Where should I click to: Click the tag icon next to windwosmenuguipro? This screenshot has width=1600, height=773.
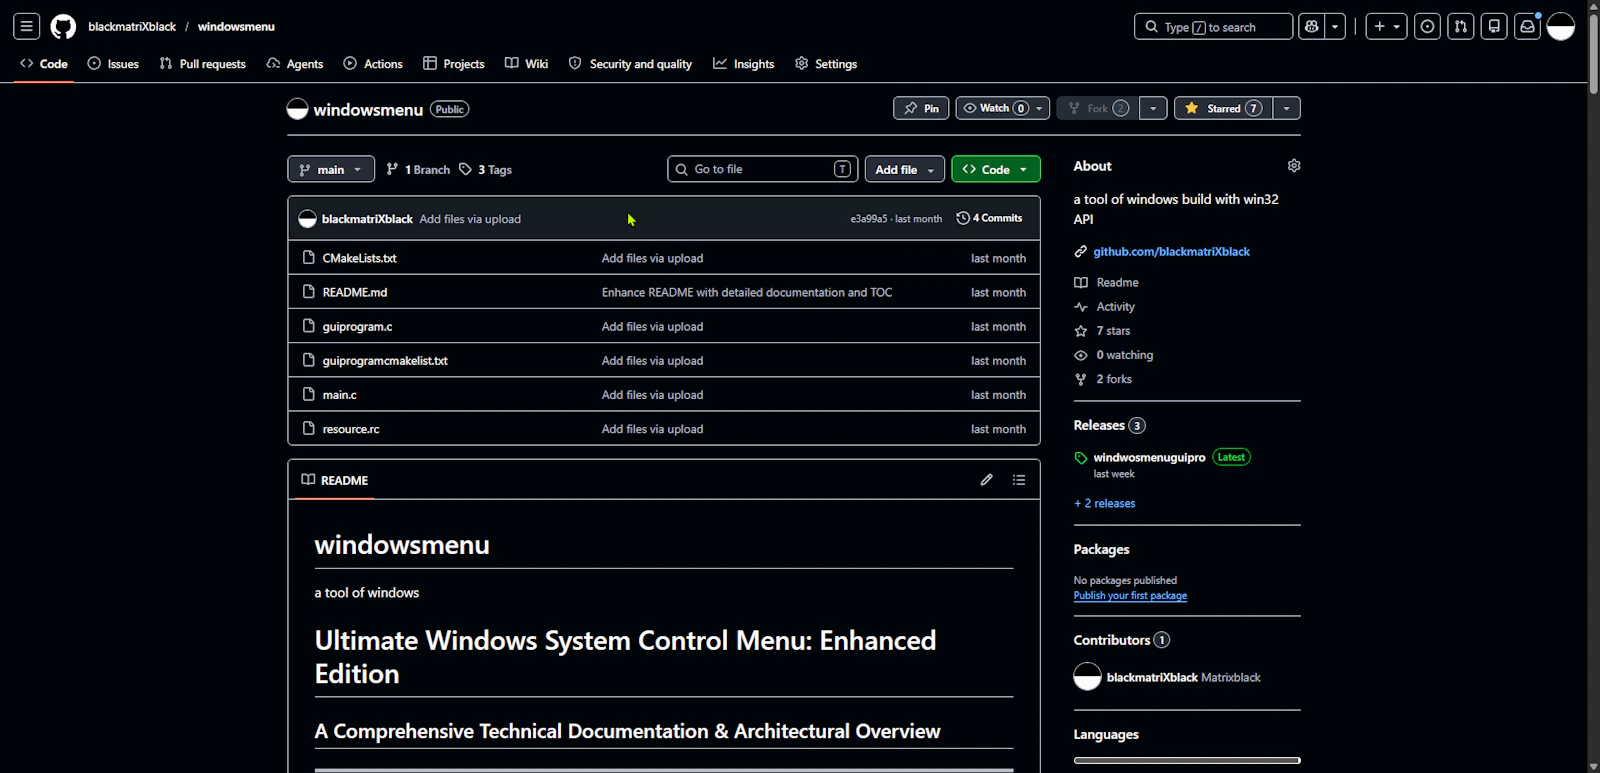[x=1081, y=458]
